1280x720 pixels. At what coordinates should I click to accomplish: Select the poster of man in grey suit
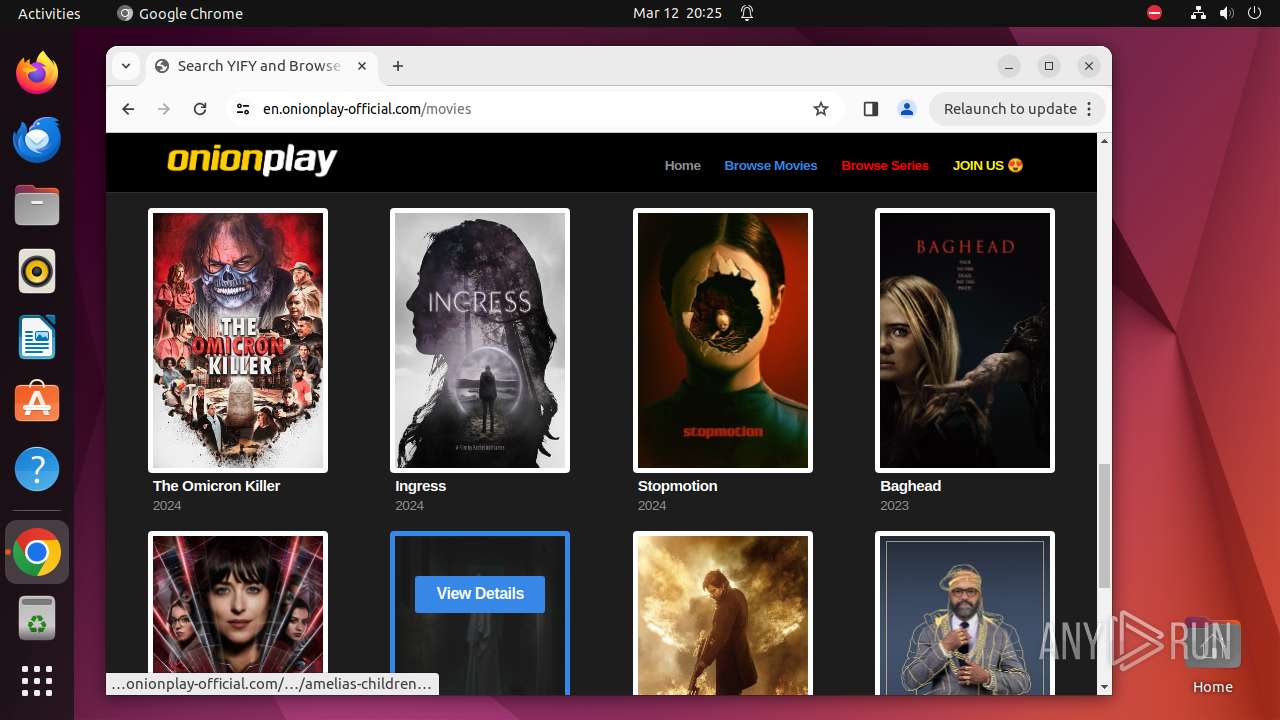[x=965, y=613]
